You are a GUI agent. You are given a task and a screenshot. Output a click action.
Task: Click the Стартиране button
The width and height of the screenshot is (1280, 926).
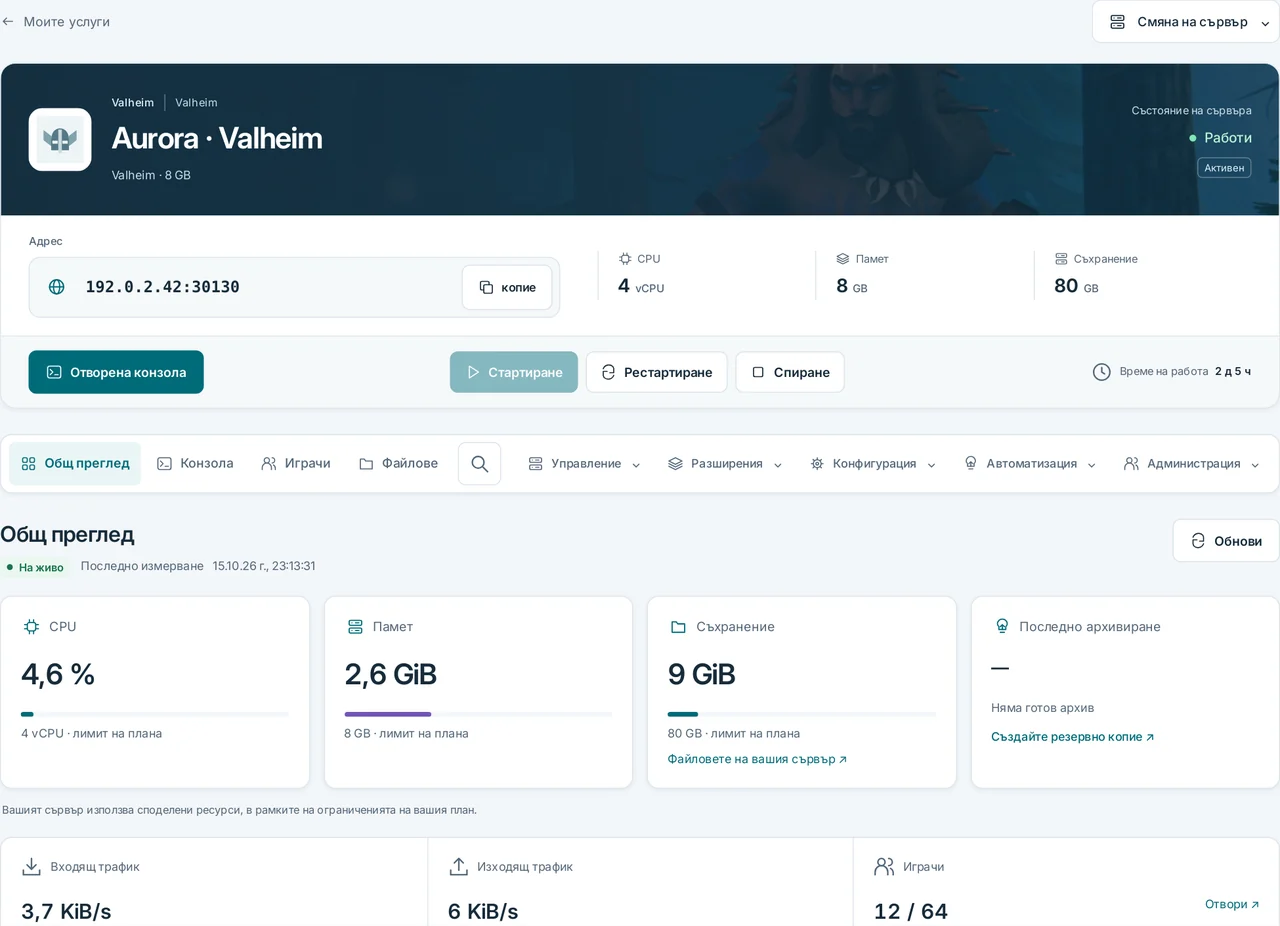514,372
